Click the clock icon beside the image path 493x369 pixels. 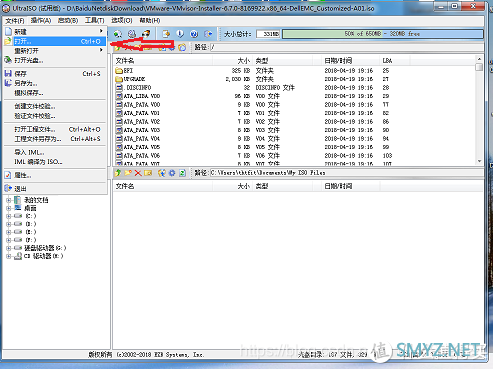pos(182,47)
